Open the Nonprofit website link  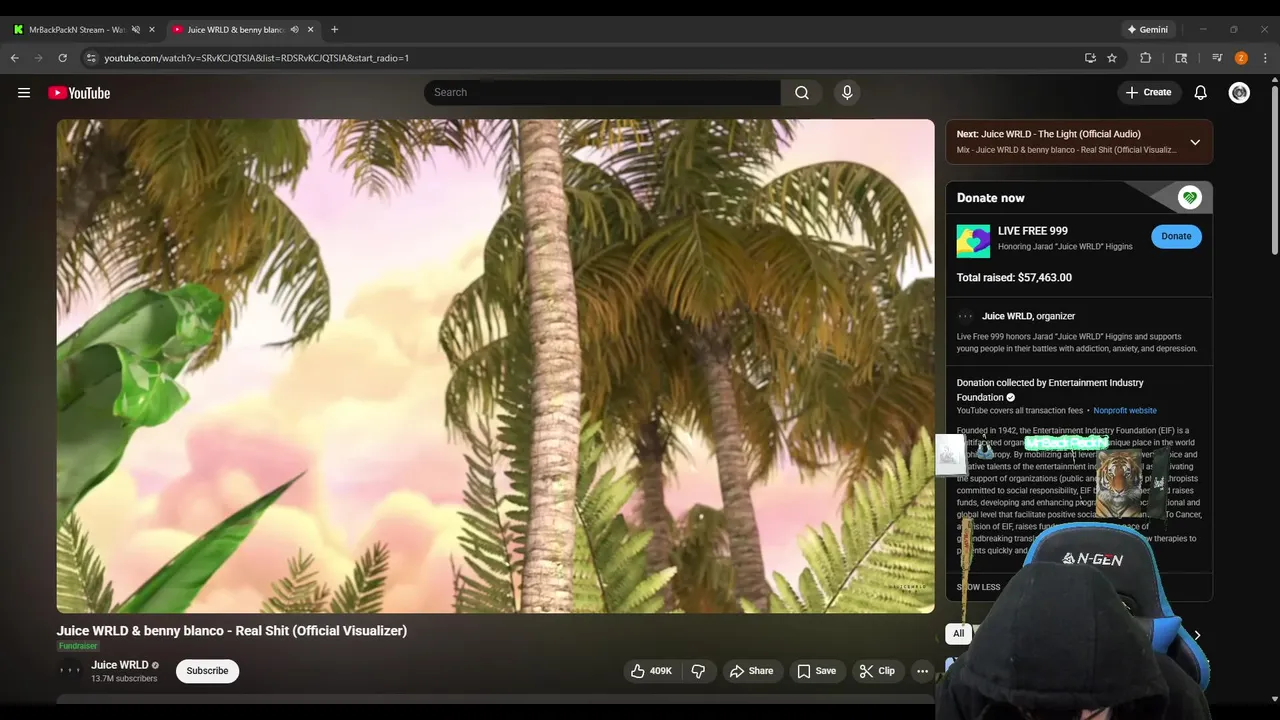click(x=1125, y=411)
